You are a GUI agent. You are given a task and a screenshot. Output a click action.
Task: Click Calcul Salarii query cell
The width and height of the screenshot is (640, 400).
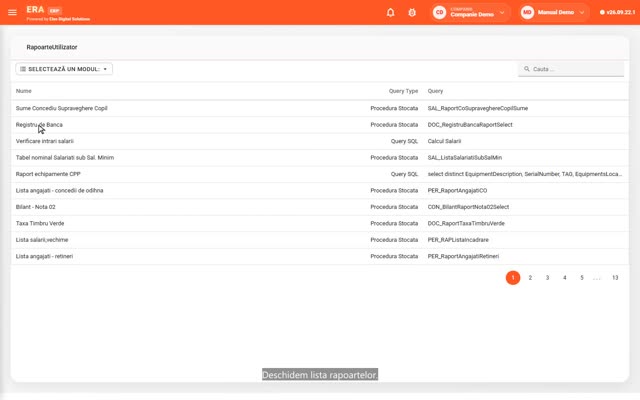pos(444,141)
